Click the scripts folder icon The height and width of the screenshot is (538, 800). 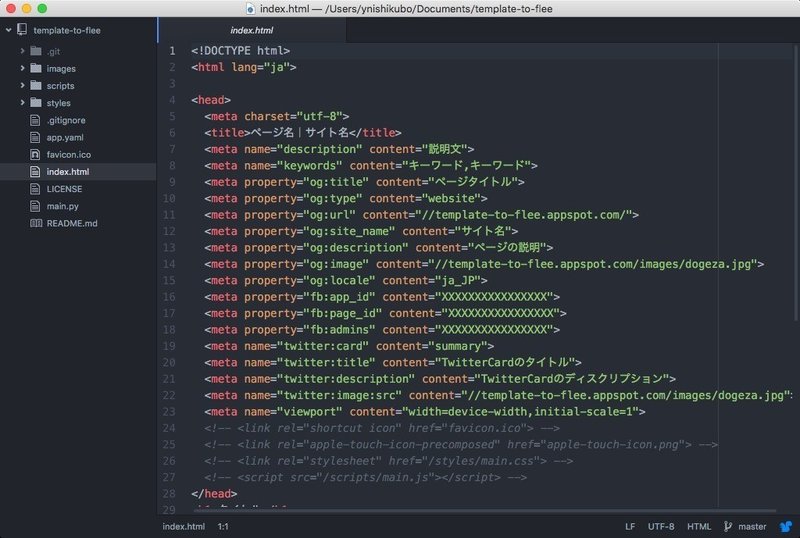[36, 85]
